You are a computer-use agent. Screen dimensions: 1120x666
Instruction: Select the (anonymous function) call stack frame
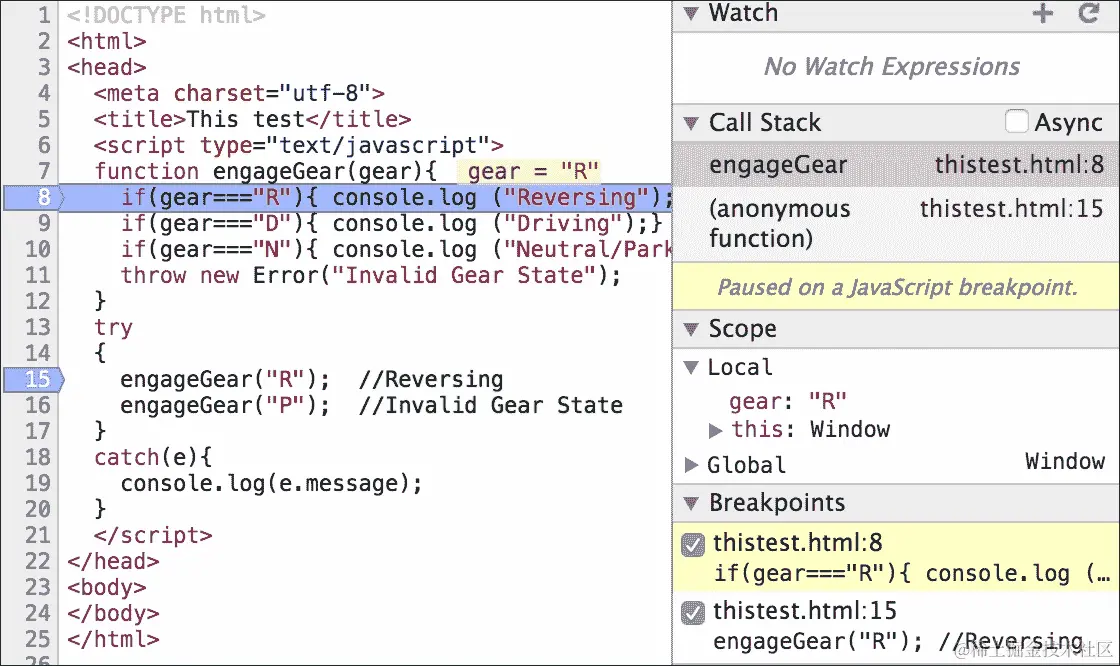(x=896, y=224)
